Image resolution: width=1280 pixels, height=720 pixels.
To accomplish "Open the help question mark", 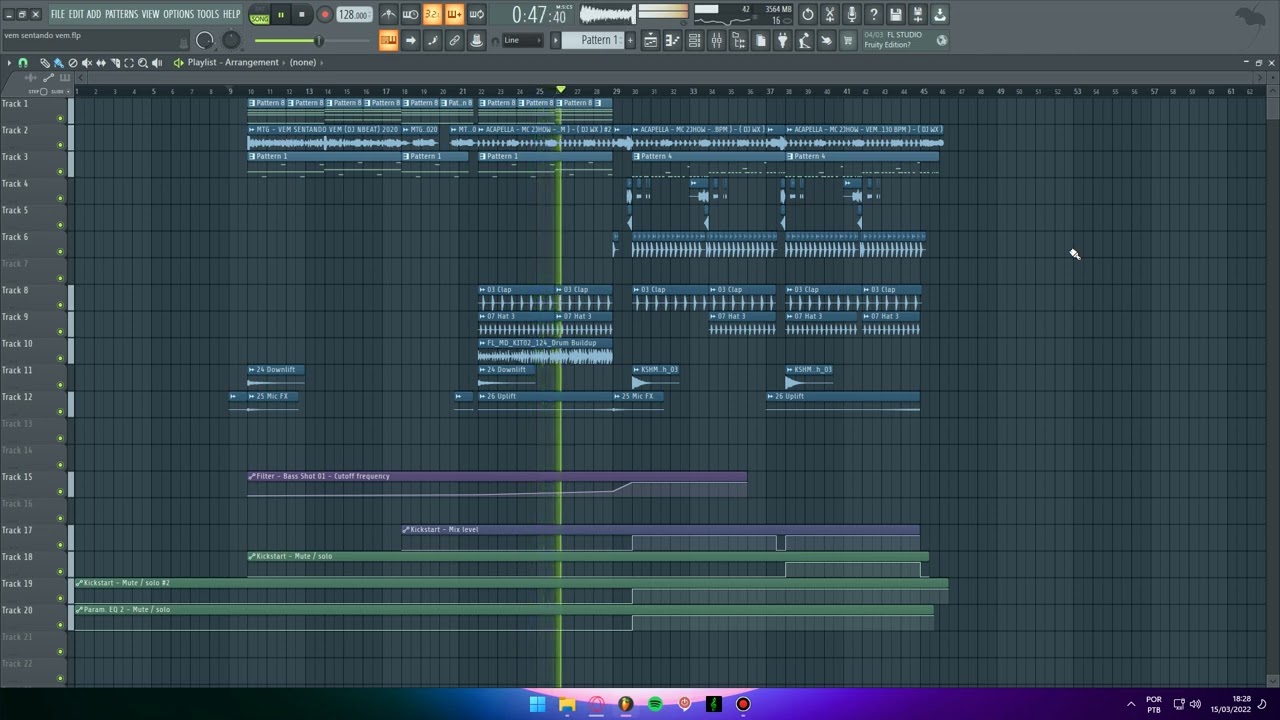I will click(x=874, y=14).
